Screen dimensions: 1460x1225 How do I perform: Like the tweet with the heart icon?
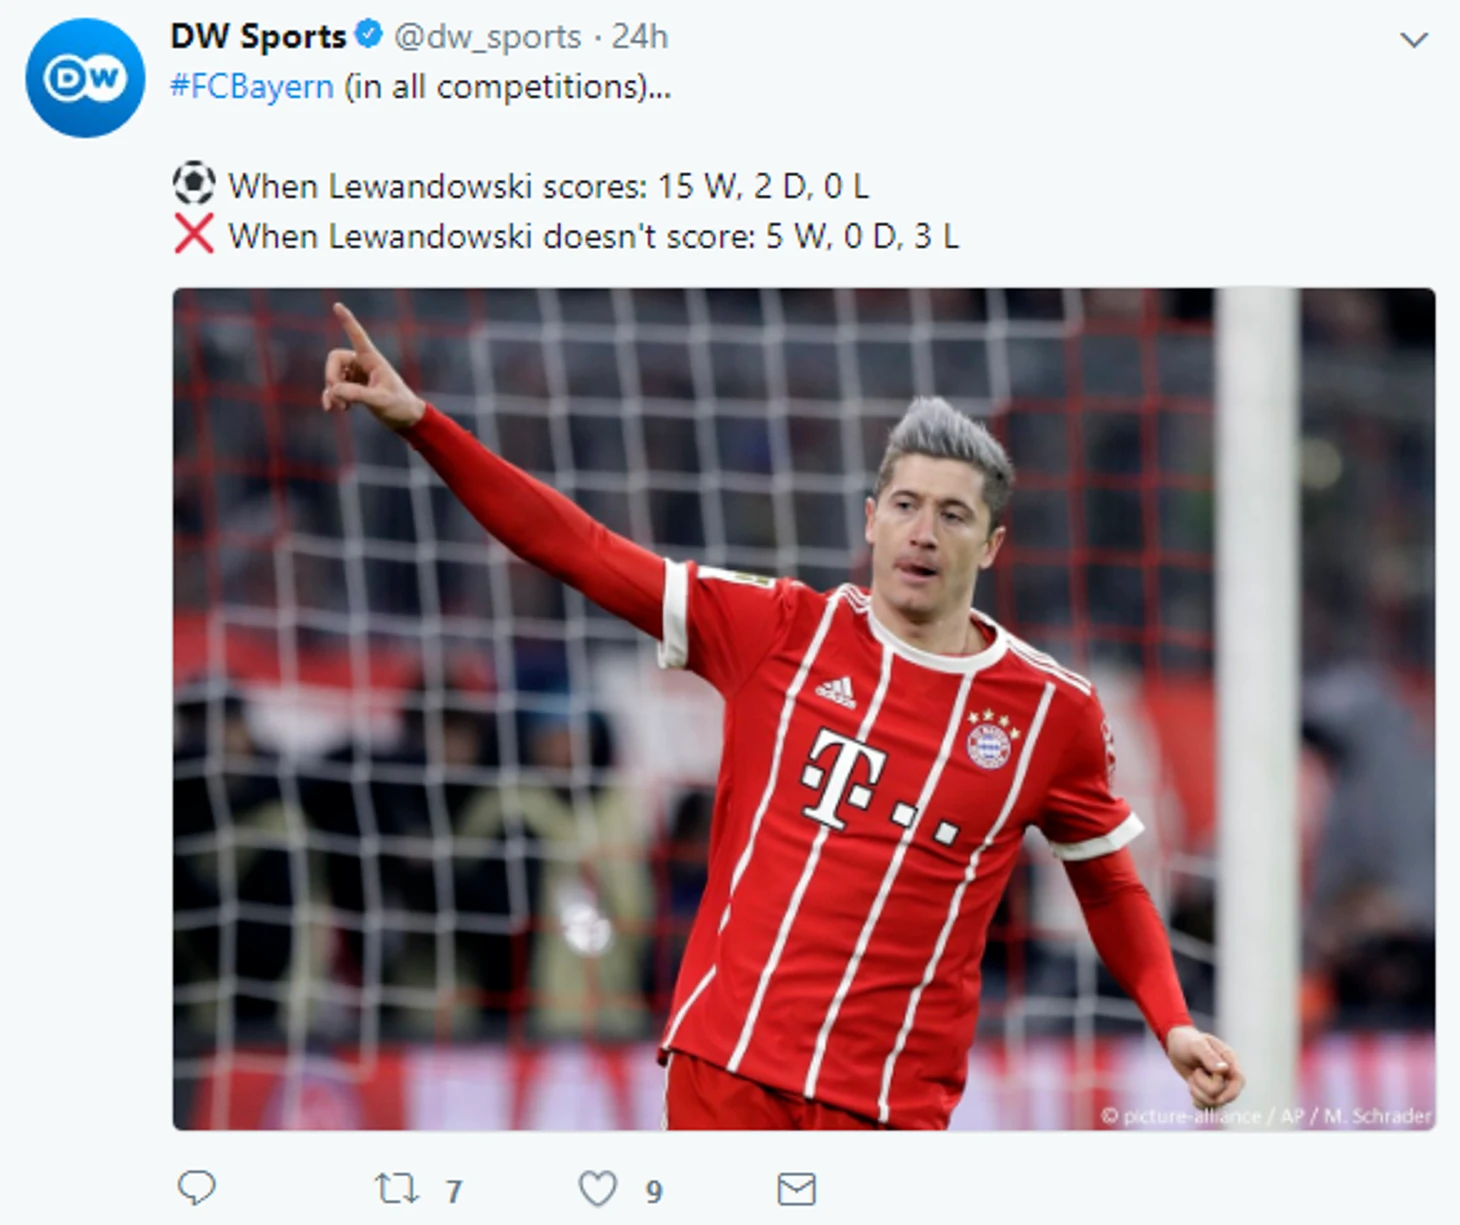point(598,1189)
